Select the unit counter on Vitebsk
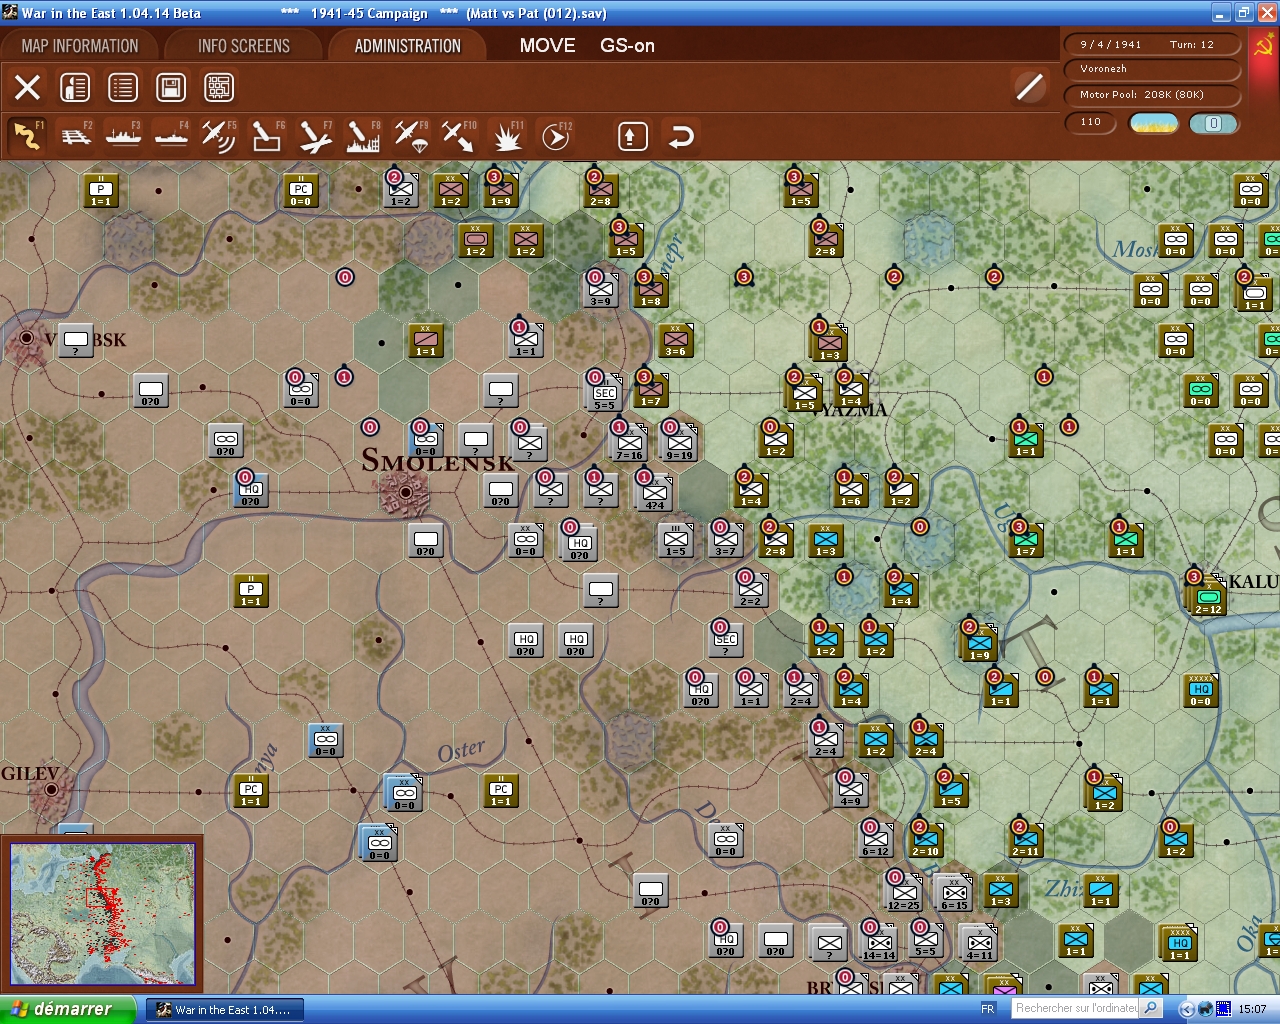This screenshot has width=1280, height=1024. (75, 341)
